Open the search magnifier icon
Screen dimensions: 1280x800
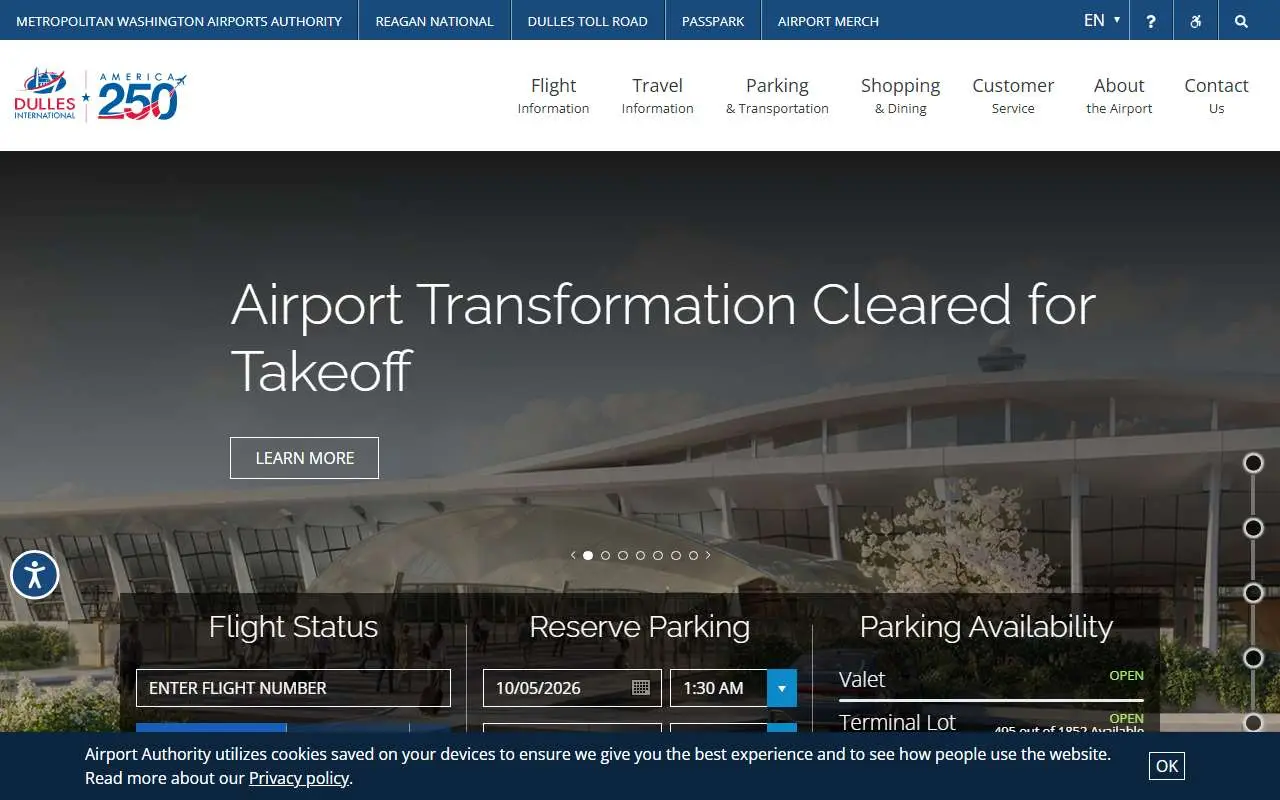pyautogui.click(x=1241, y=21)
